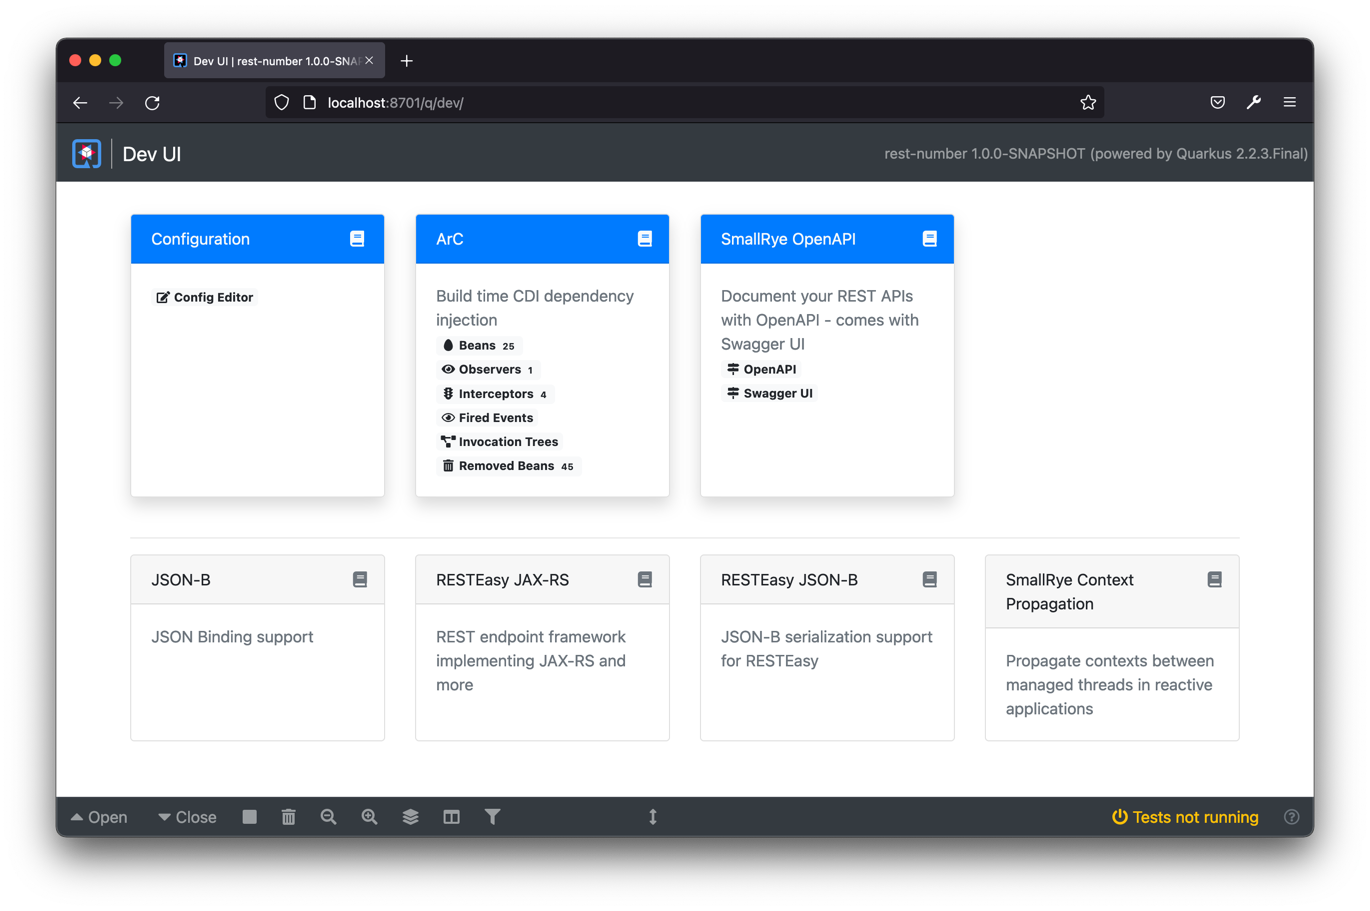1370x911 pixels.
Task: Open the Fired Events link
Action: [x=488, y=418]
